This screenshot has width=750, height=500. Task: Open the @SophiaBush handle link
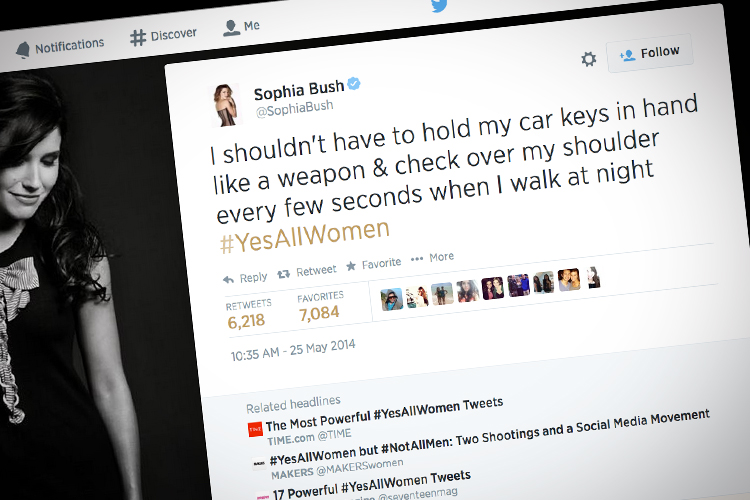click(x=294, y=109)
